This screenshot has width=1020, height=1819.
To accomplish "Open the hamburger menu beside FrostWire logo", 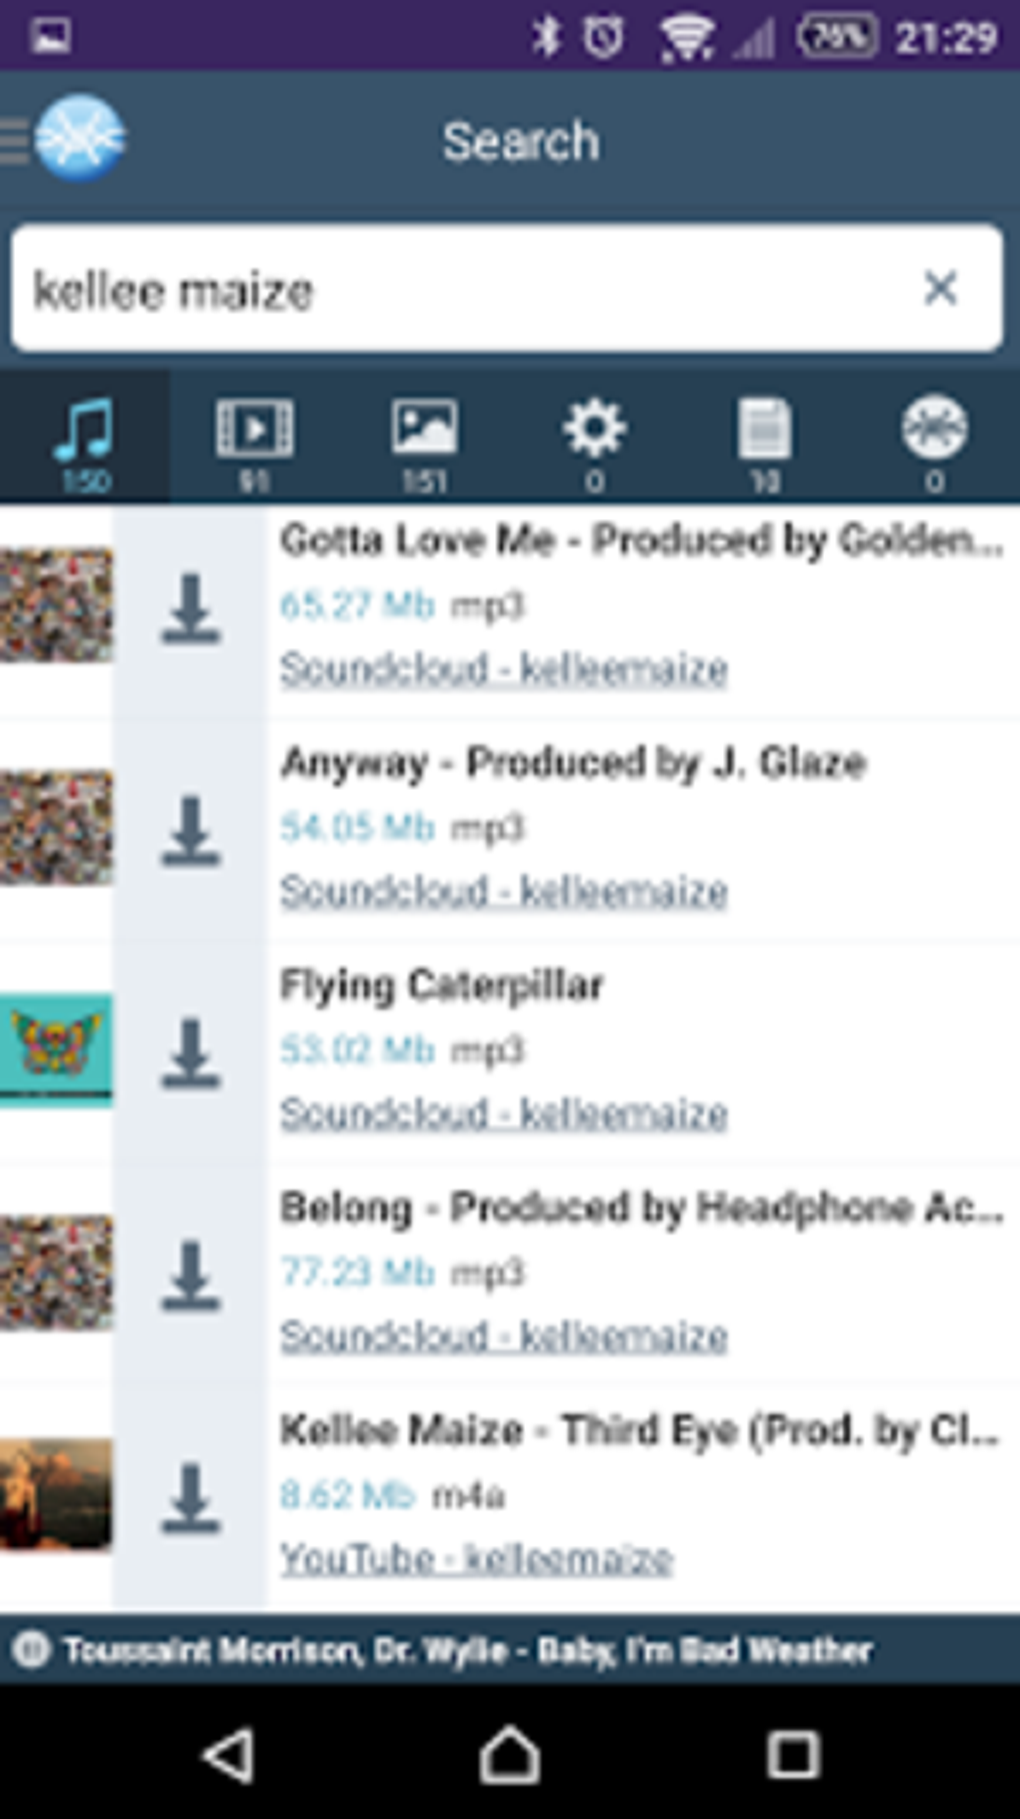I will click(x=14, y=140).
